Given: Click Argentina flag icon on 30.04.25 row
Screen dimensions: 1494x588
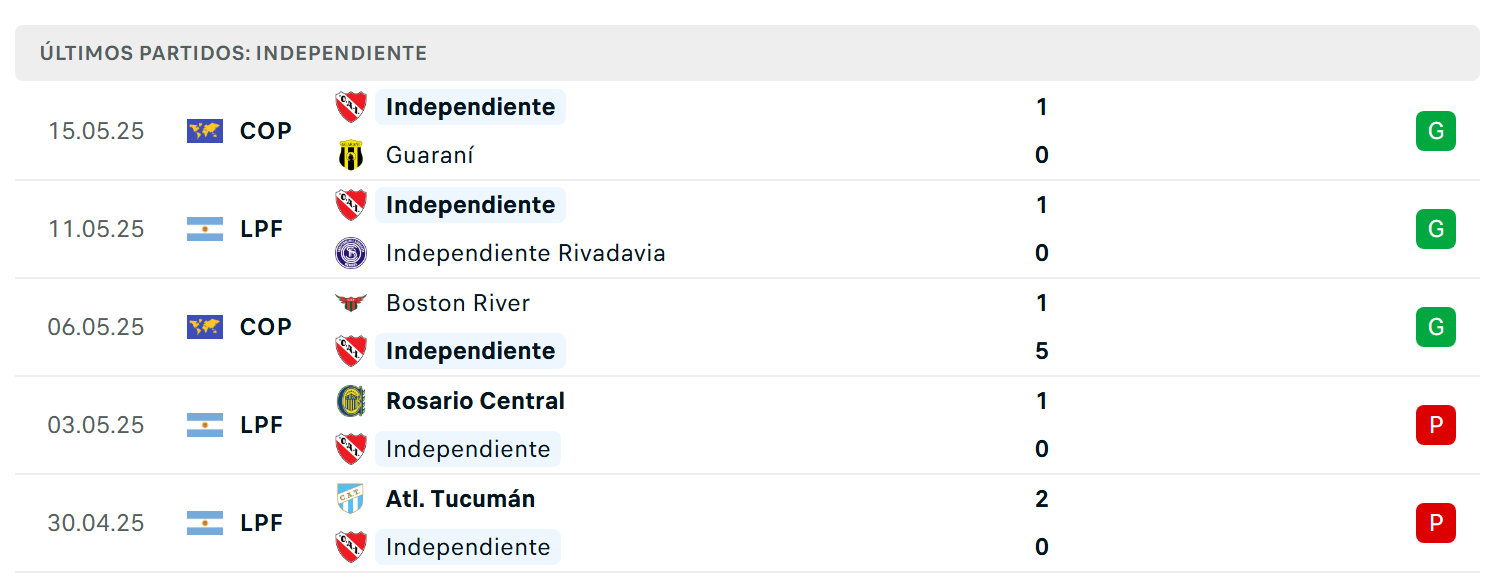Looking at the screenshot, I should coord(205,523).
